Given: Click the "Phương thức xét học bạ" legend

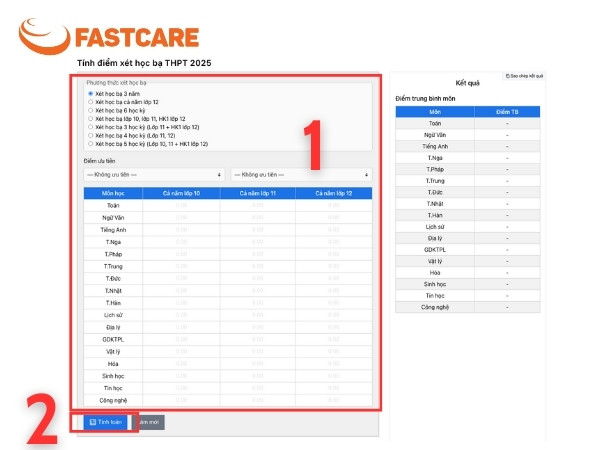Looking at the screenshot, I should tap(116, 83).
